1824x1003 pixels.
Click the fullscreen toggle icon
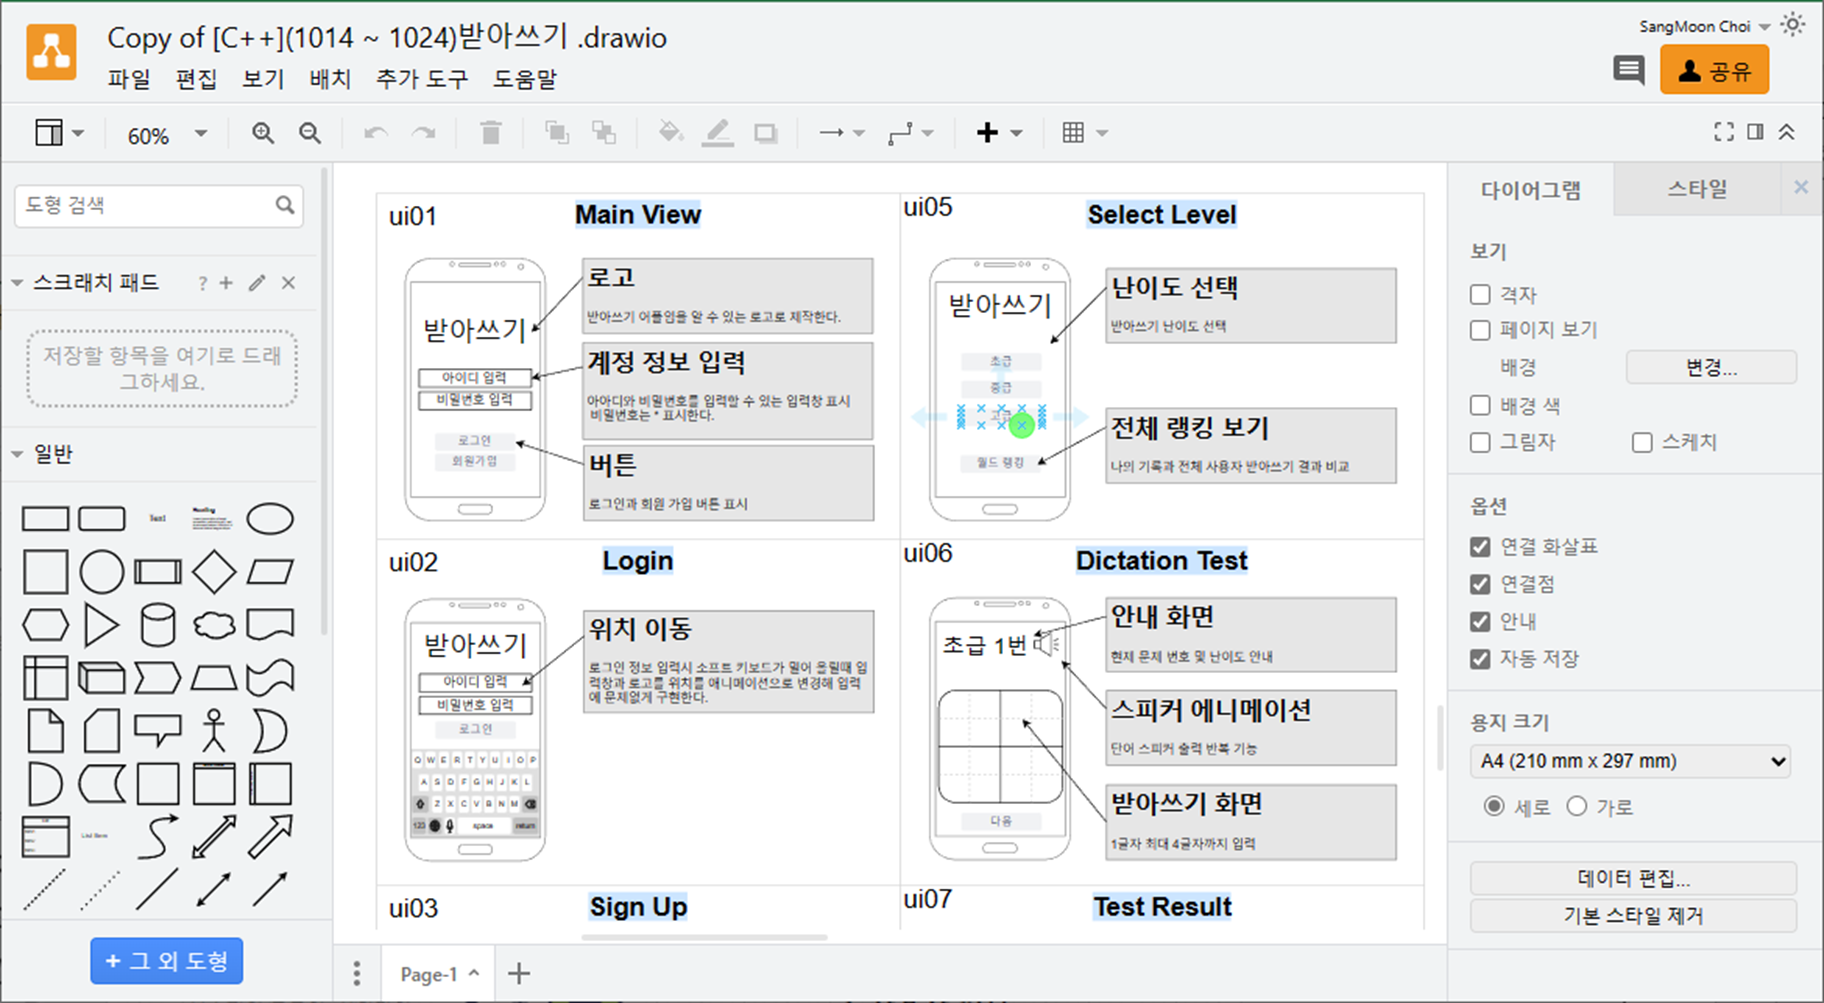coord(1724,132)
